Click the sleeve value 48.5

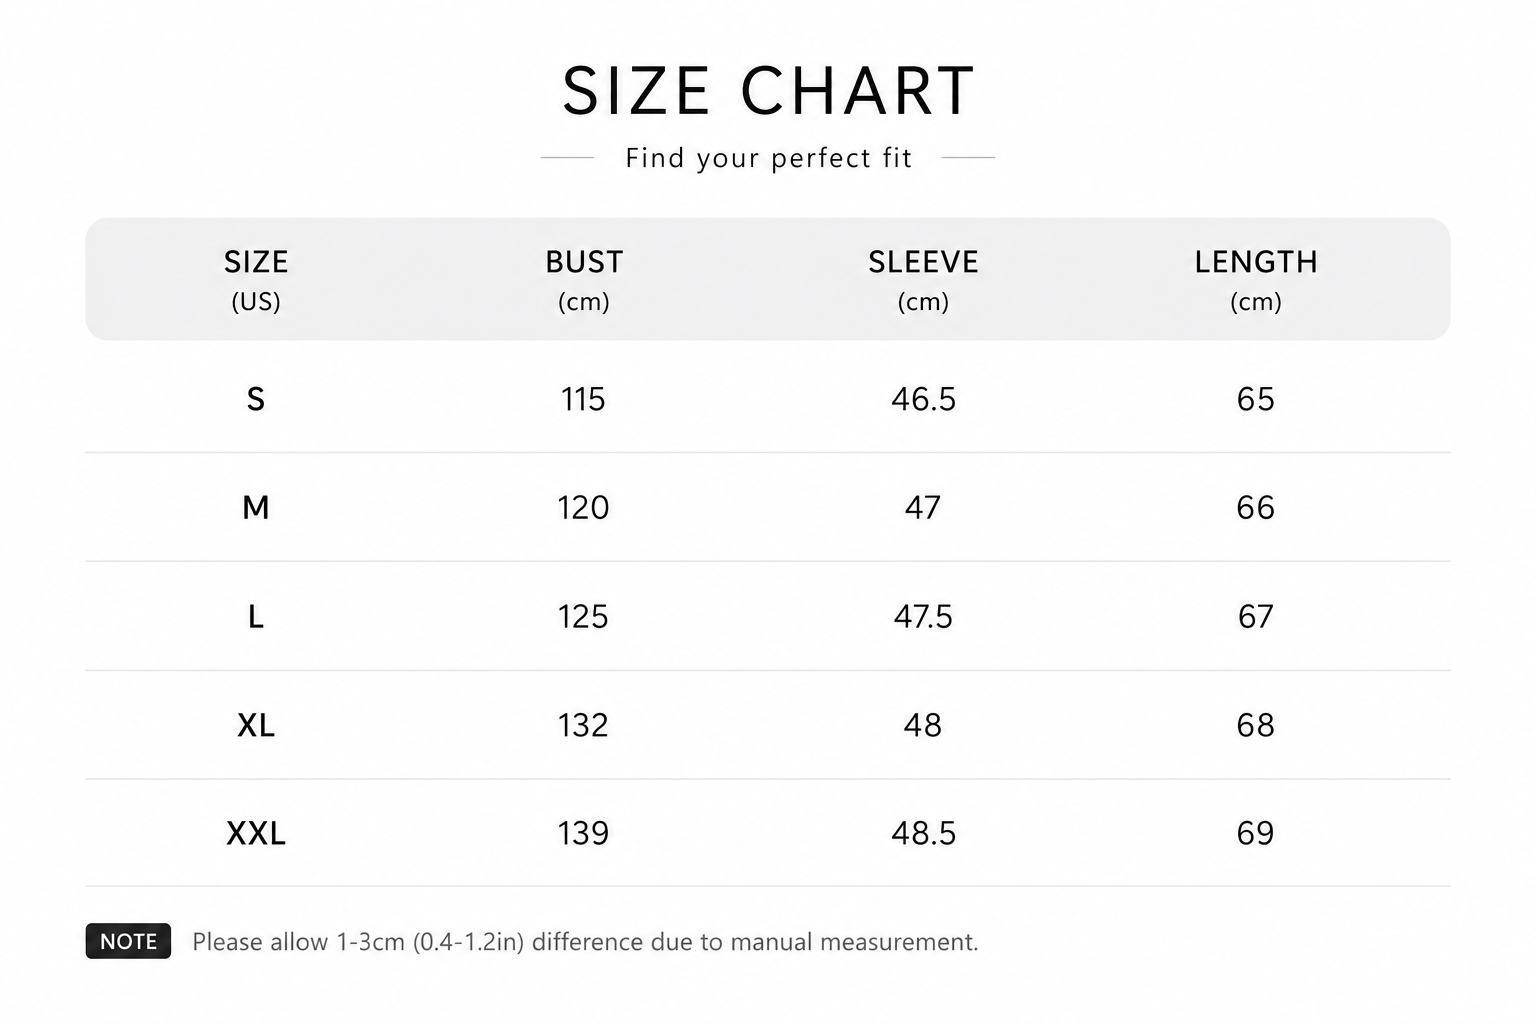point(923,833)
